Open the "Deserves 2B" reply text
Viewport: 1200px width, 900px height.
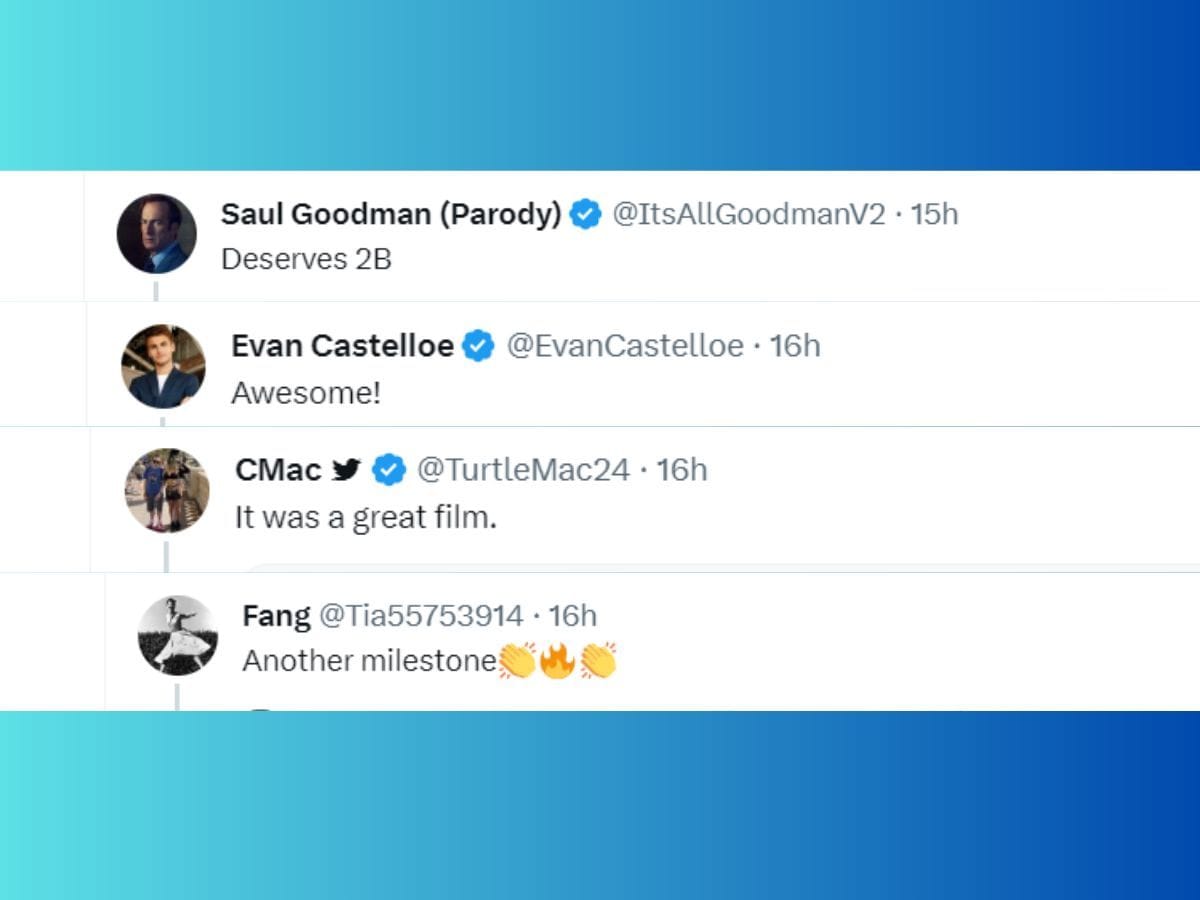[306, 259]
